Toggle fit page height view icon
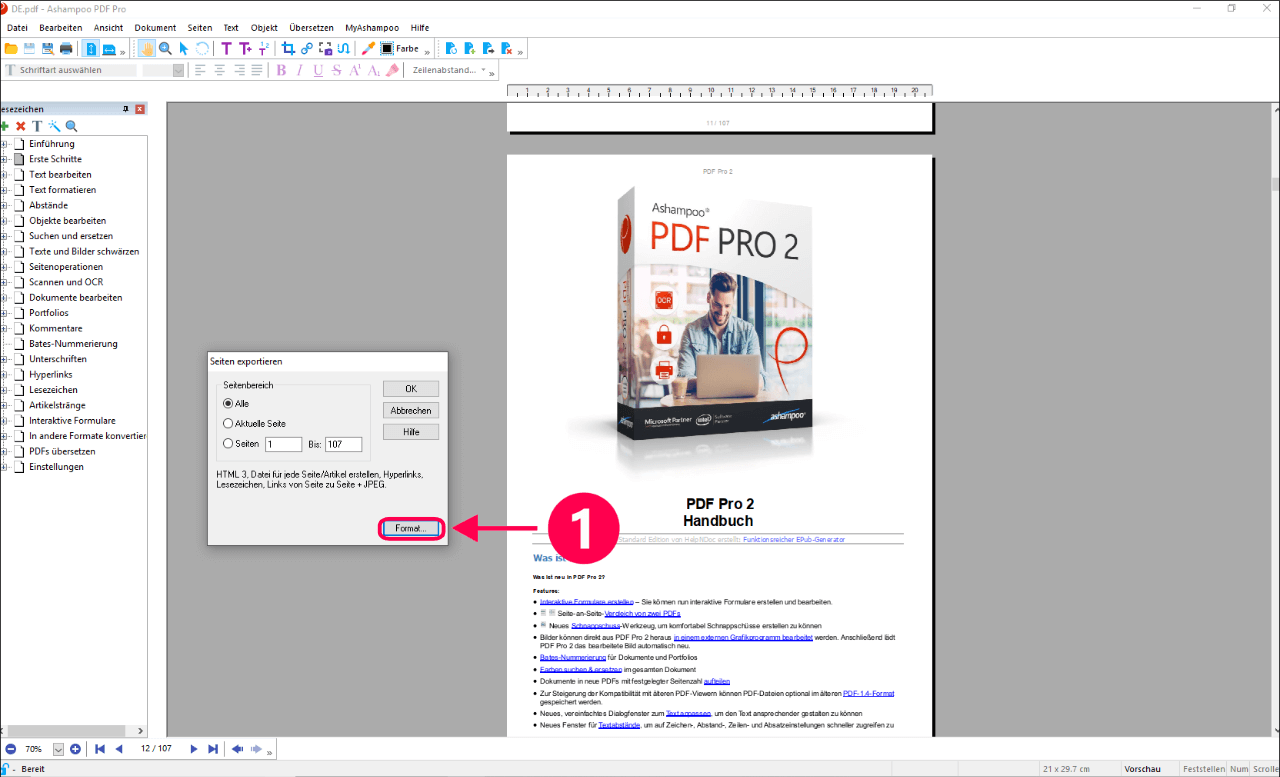The width and height of the screenshot is (1280, 777). (90, 48)
